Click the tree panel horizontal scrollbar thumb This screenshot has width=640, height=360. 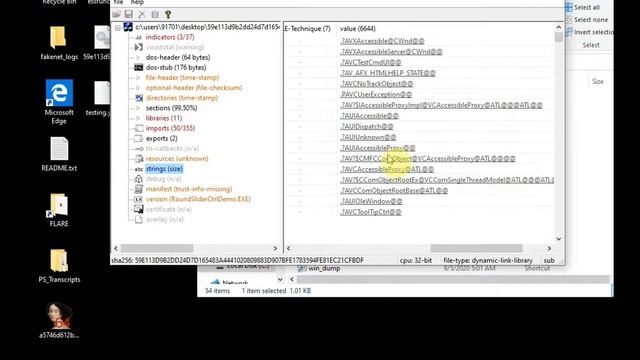[x=157, y=248]
